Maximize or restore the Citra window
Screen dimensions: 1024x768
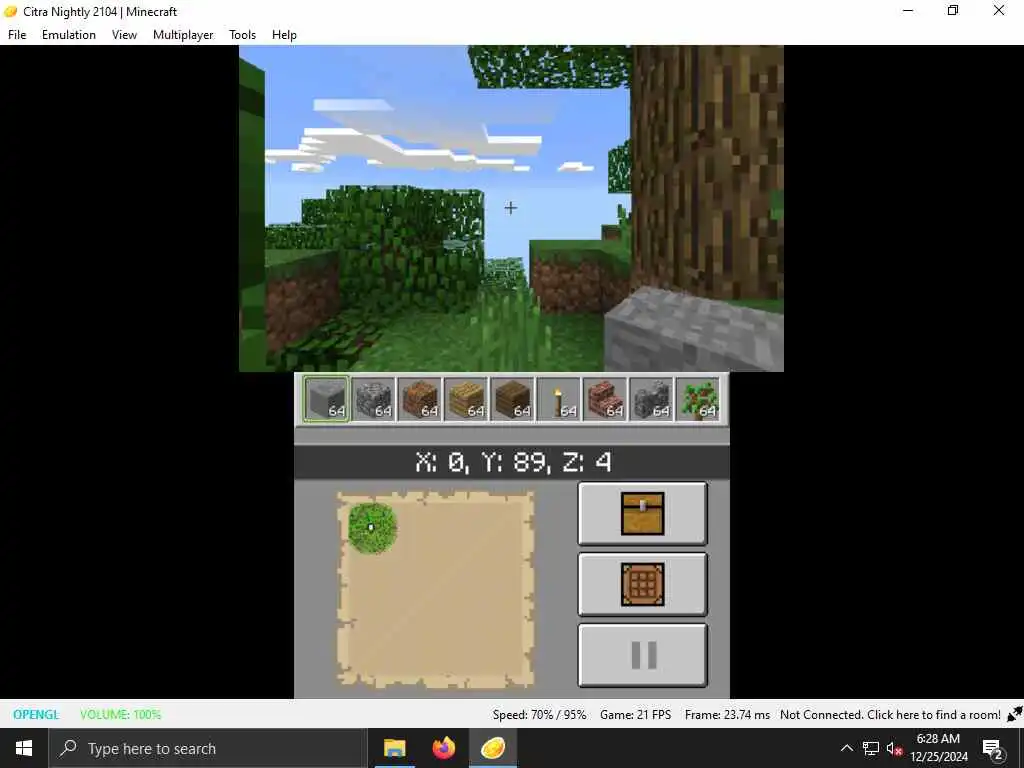(953, 10)
